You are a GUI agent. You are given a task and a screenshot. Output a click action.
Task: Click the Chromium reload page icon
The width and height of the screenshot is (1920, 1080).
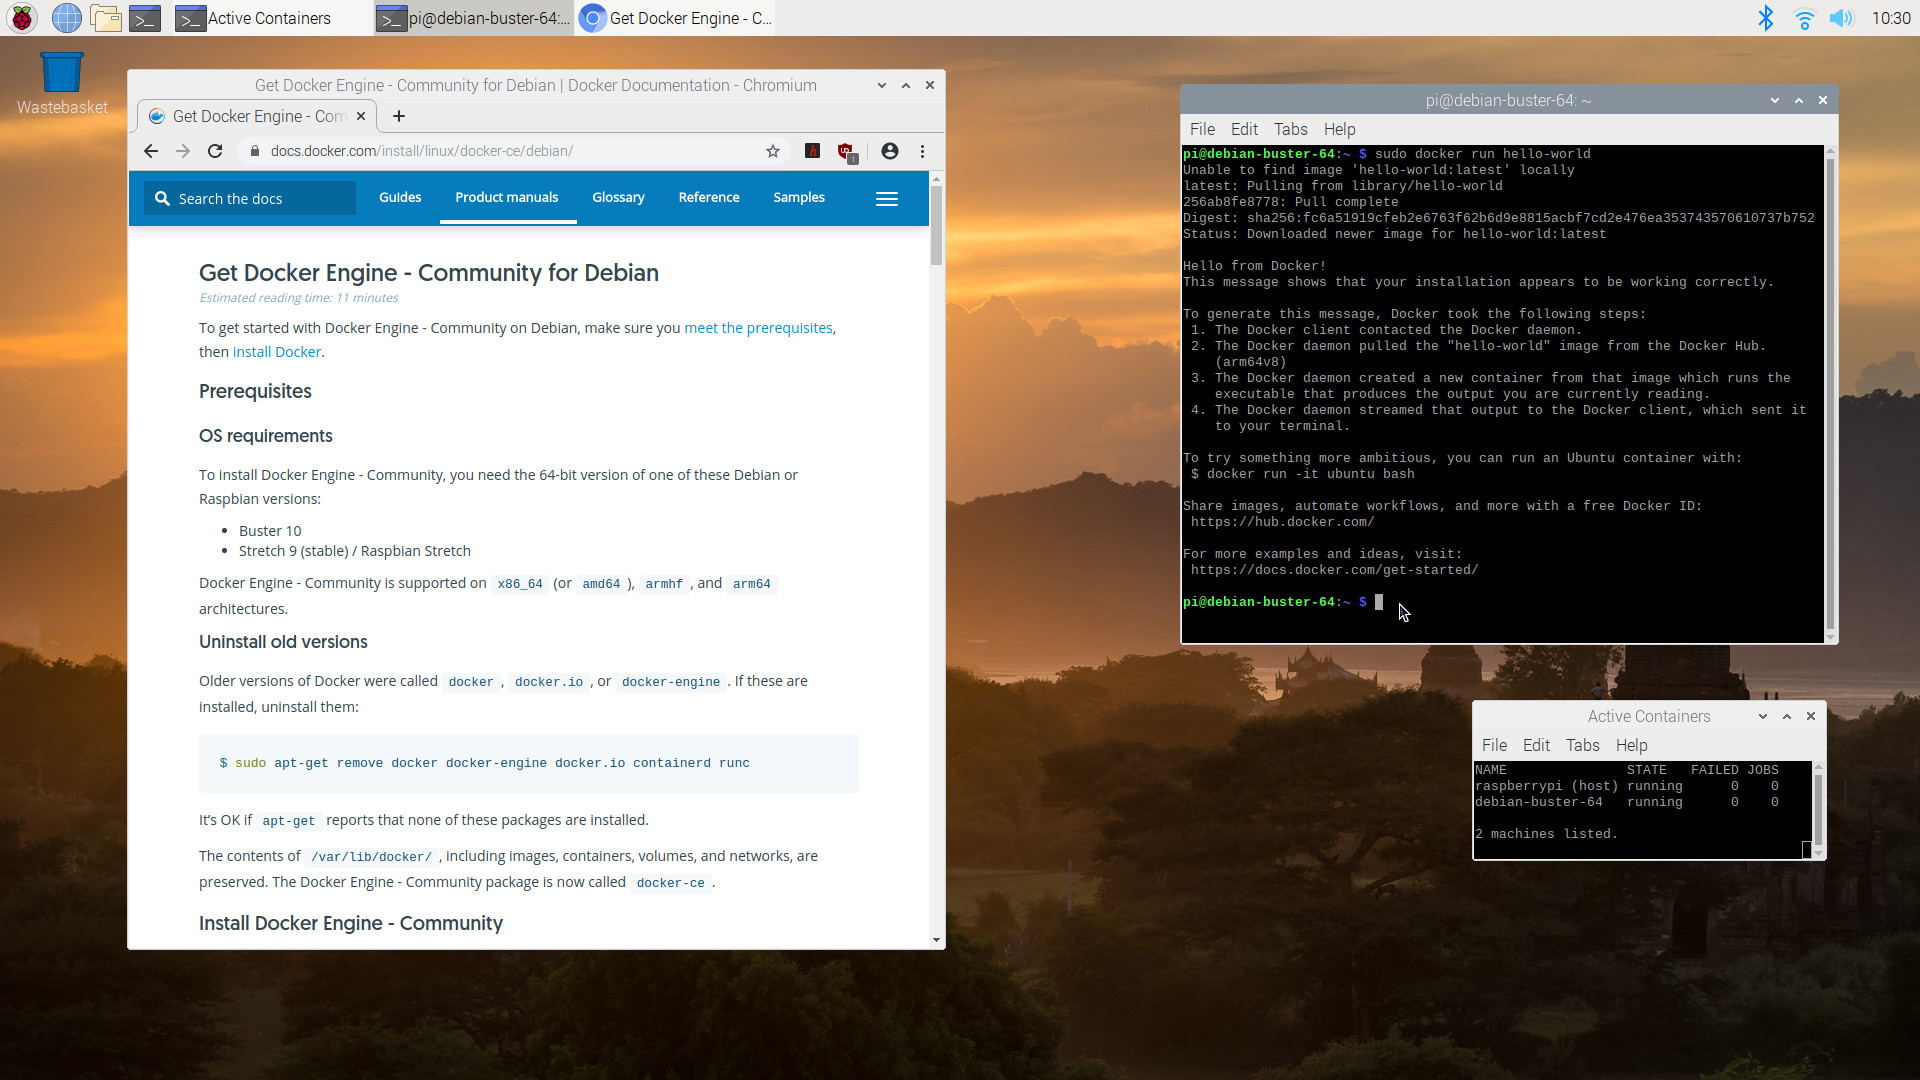[215, 151]
